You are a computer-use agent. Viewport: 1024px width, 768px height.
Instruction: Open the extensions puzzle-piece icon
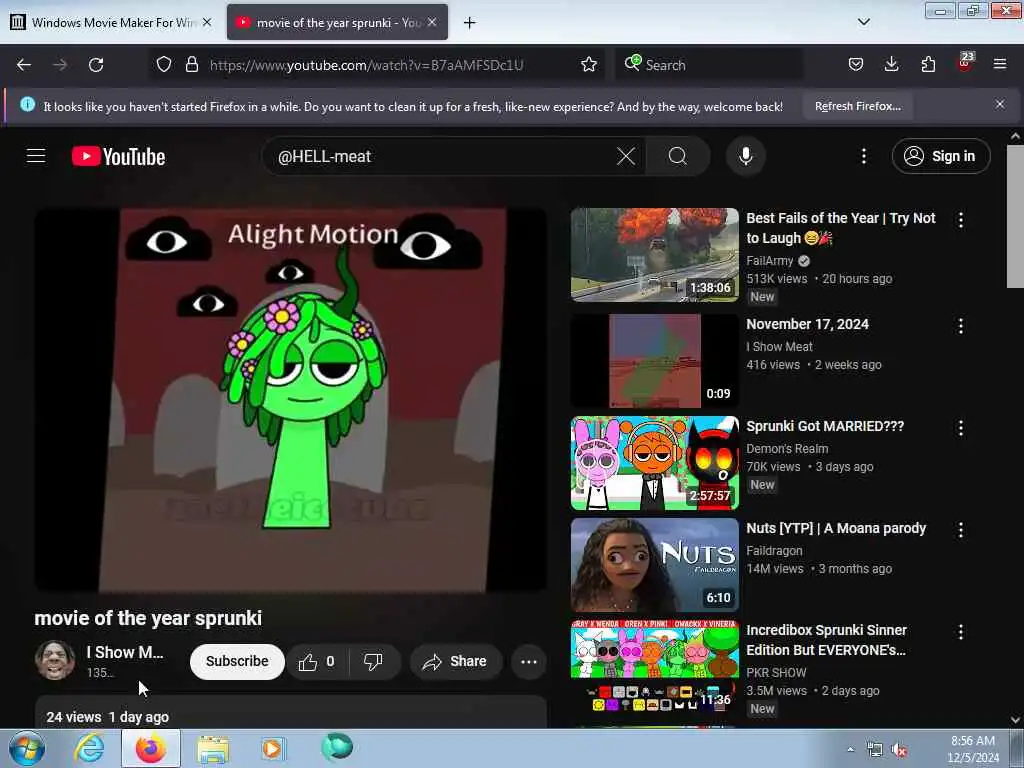coord(928,65)
